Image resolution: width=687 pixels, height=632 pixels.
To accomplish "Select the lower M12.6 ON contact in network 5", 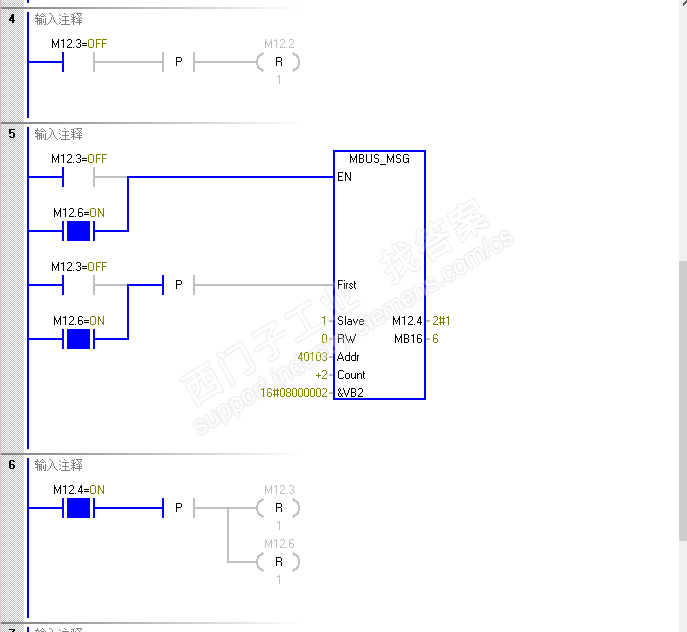I will 78,339.
